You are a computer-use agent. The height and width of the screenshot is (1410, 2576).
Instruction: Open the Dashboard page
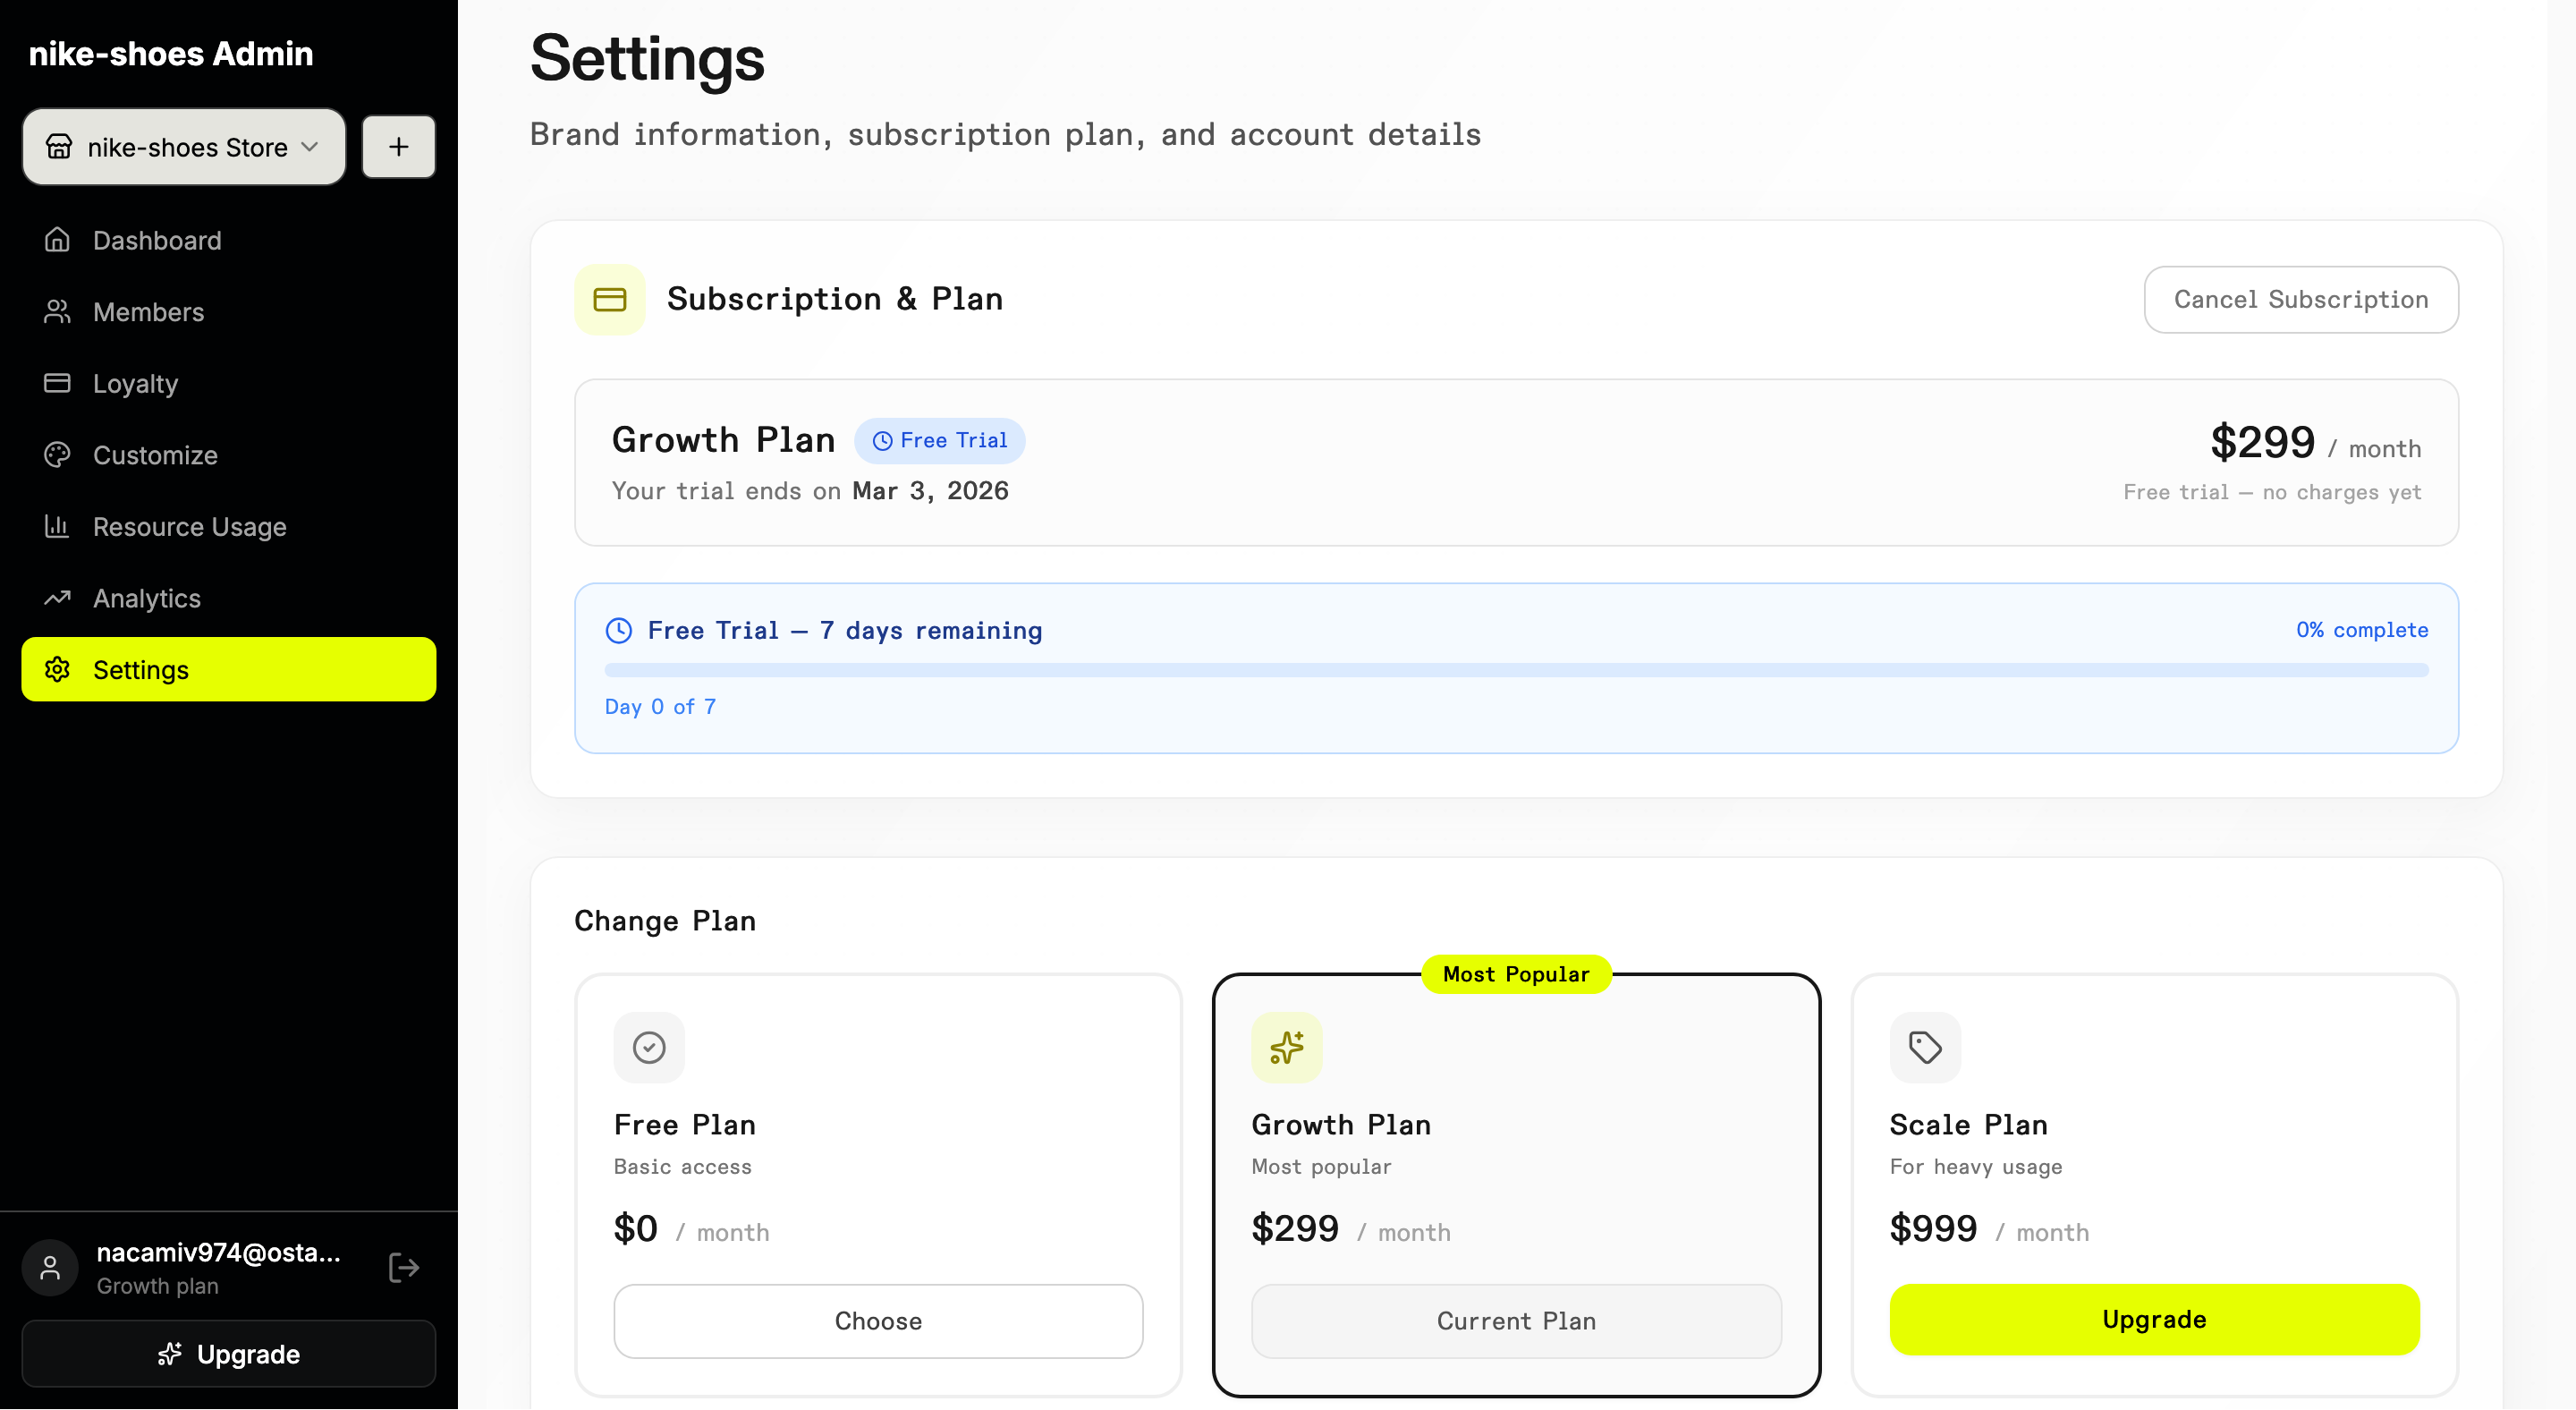(157, 240)
